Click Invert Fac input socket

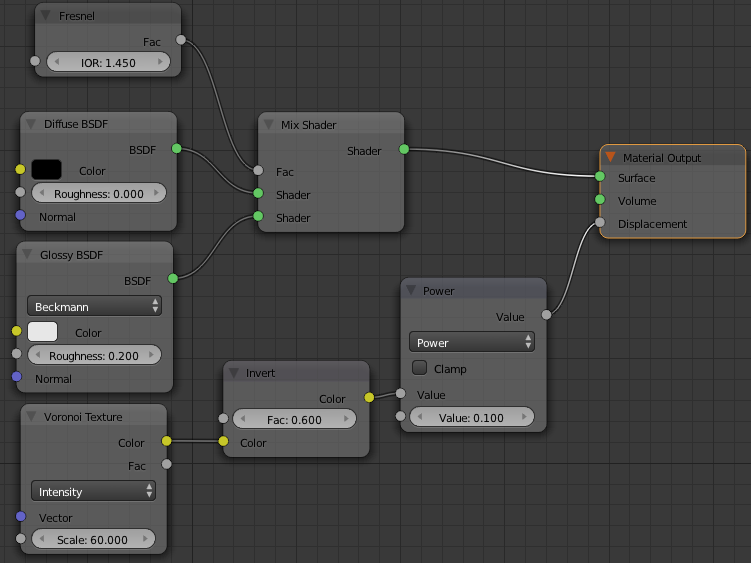pyautogui.click(x=223, y=418)
